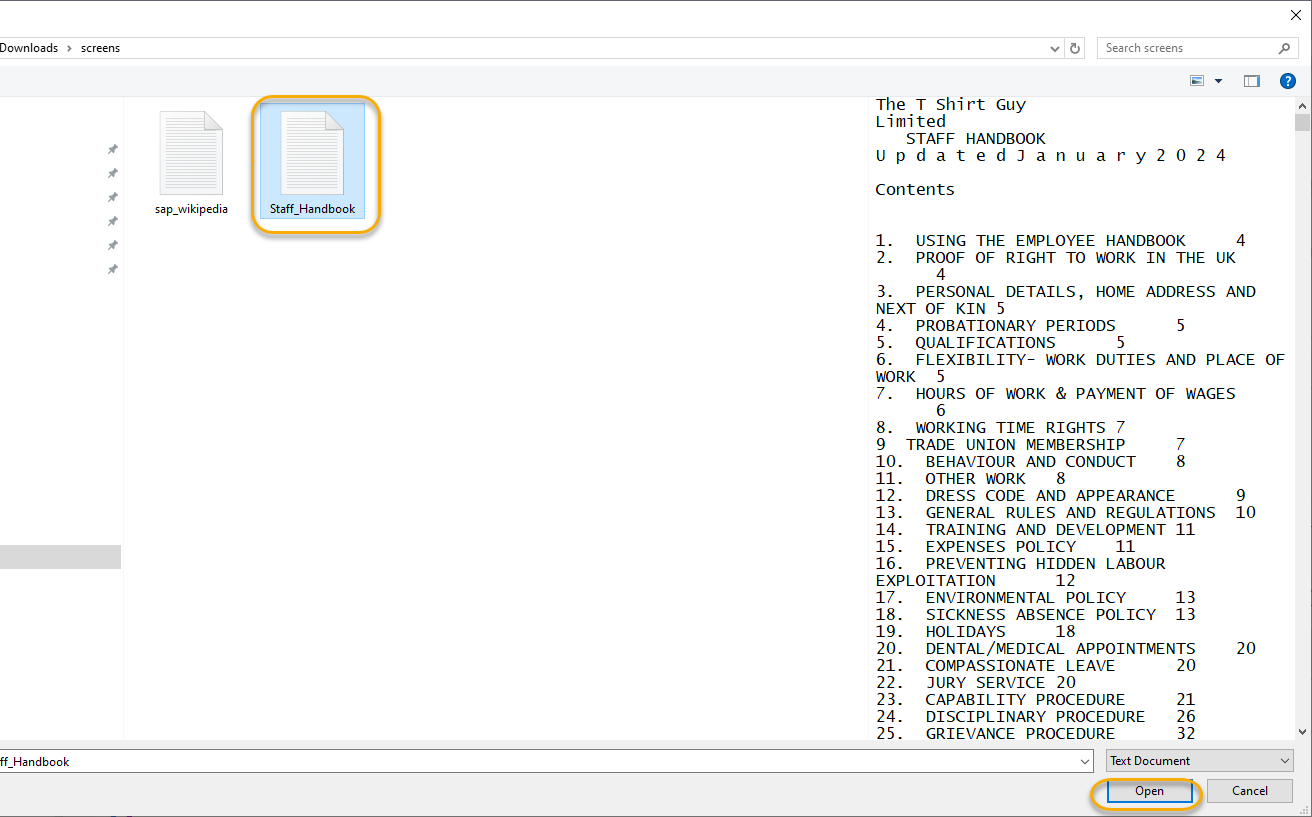This screenshot has height=817, width=1312.
Task: Change view using the view layout icon
Action: point(1197,81)
